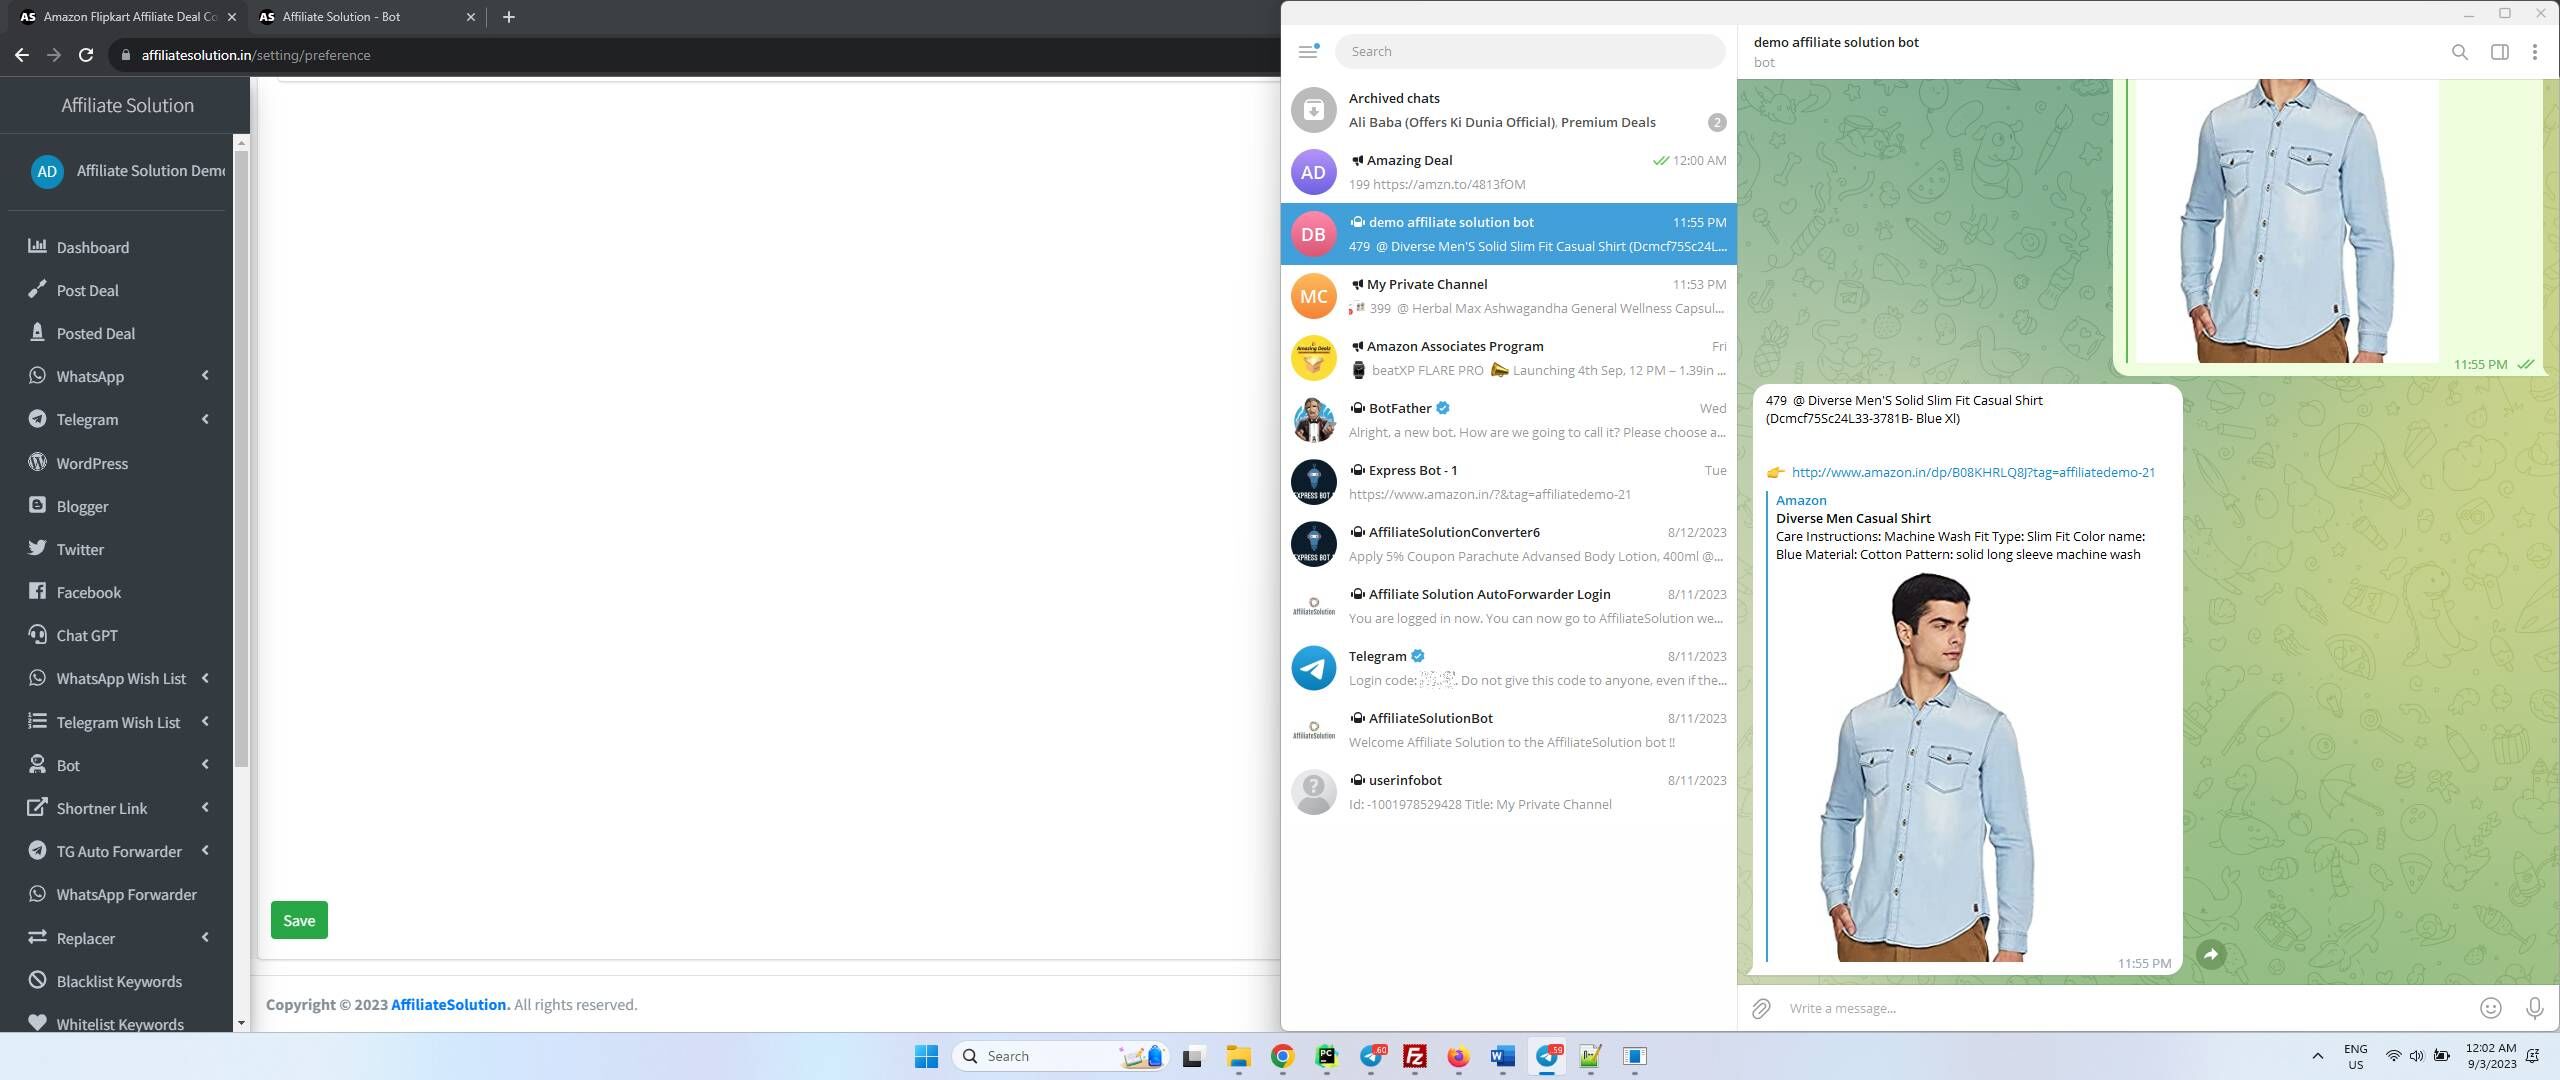The width and height of the screenshot is (2560, 1080).
Task: Open the amazon.in product link in message
Action: (x=1973, y=472)
